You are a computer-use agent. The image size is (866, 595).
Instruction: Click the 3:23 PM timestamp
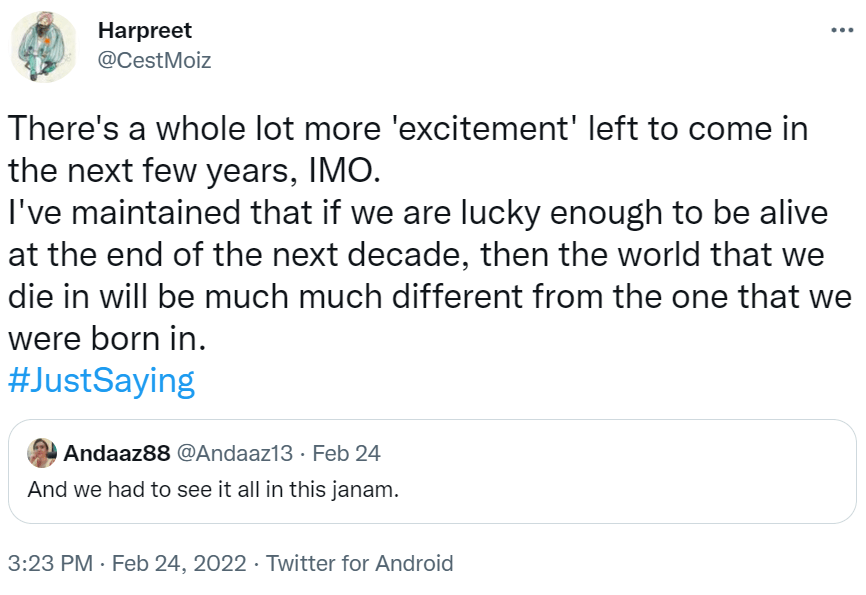(49, 563)
